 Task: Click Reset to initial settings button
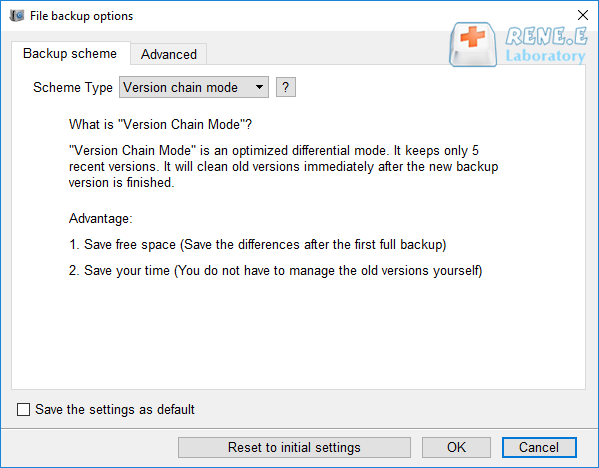tap(294, 447)
